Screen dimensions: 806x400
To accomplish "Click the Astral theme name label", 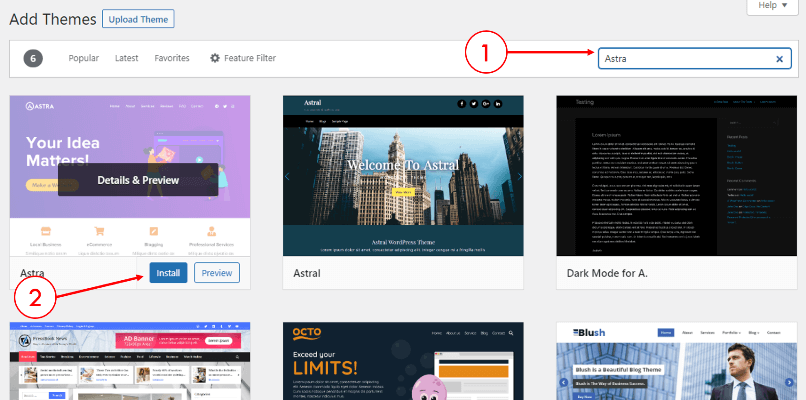I will 307,273.
